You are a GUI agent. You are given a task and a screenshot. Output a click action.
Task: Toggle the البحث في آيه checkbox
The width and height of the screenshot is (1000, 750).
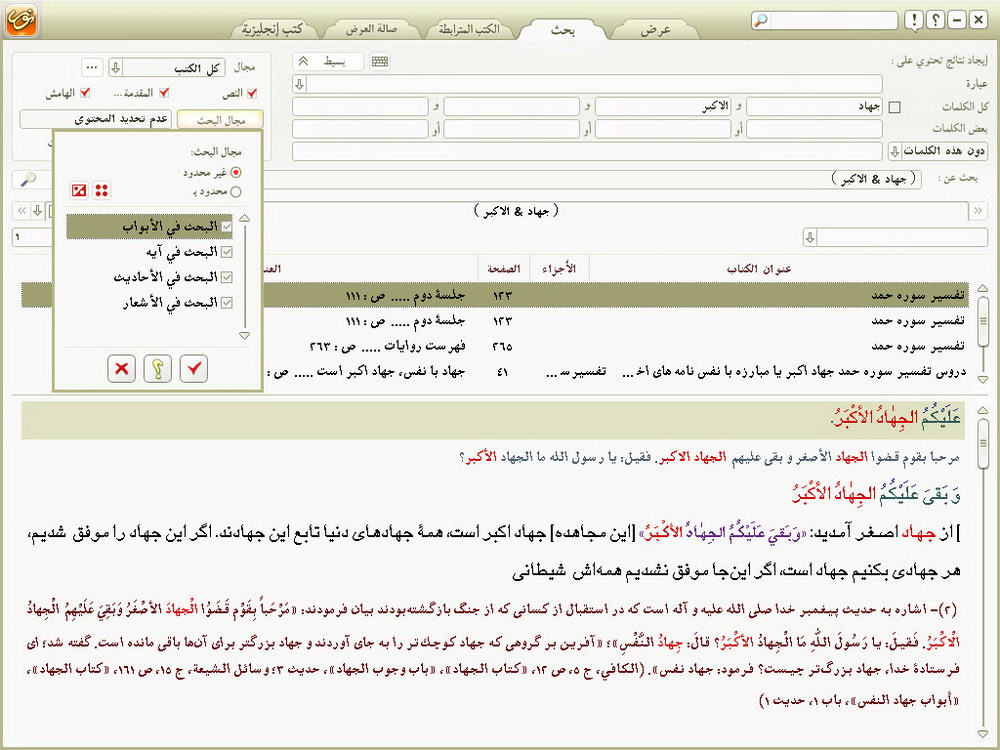(x=226, y=252)
